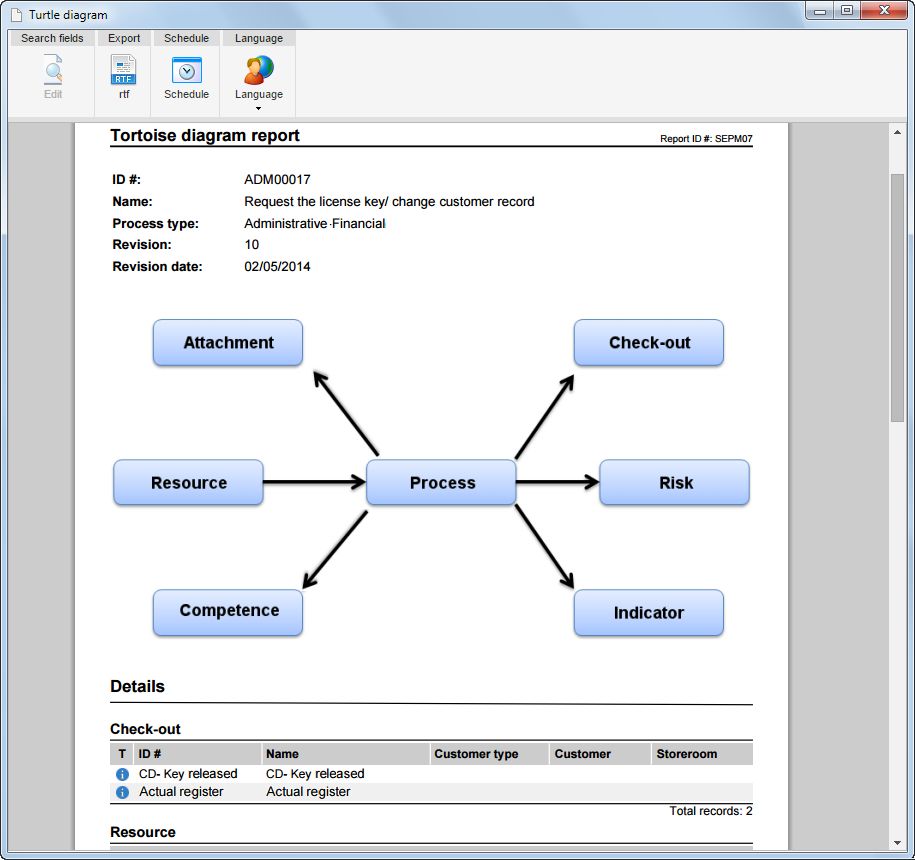
Task: Click the ID value ADM00017
Action: point(277,180)
